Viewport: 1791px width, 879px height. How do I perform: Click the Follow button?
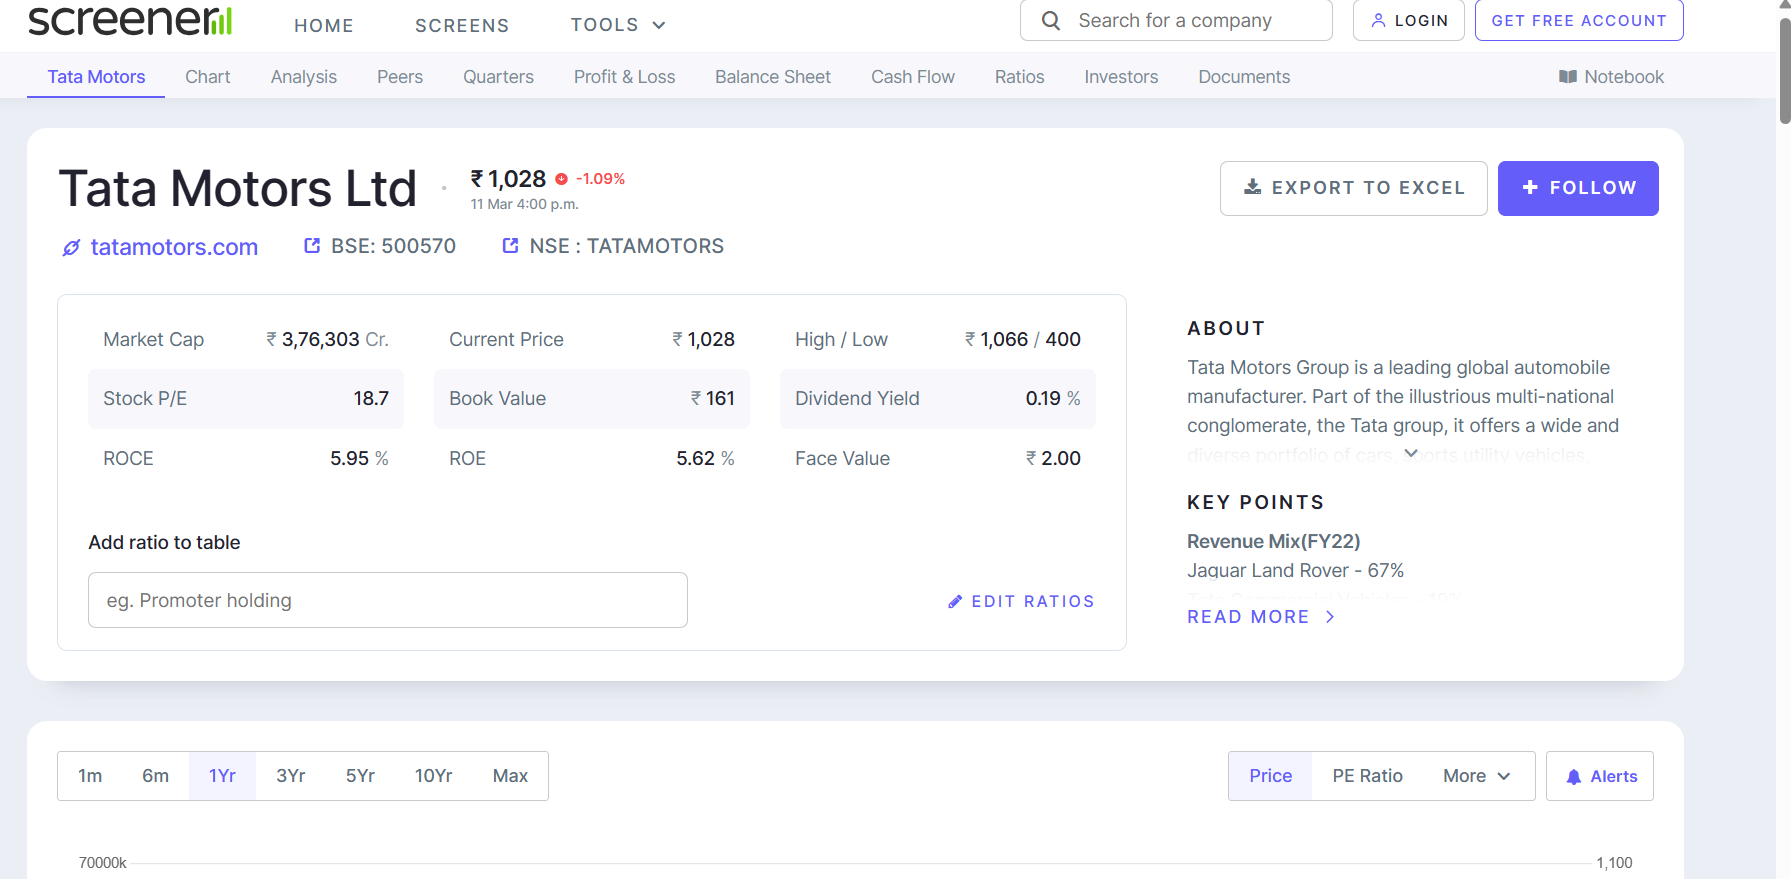click(x=1578, y=188)
